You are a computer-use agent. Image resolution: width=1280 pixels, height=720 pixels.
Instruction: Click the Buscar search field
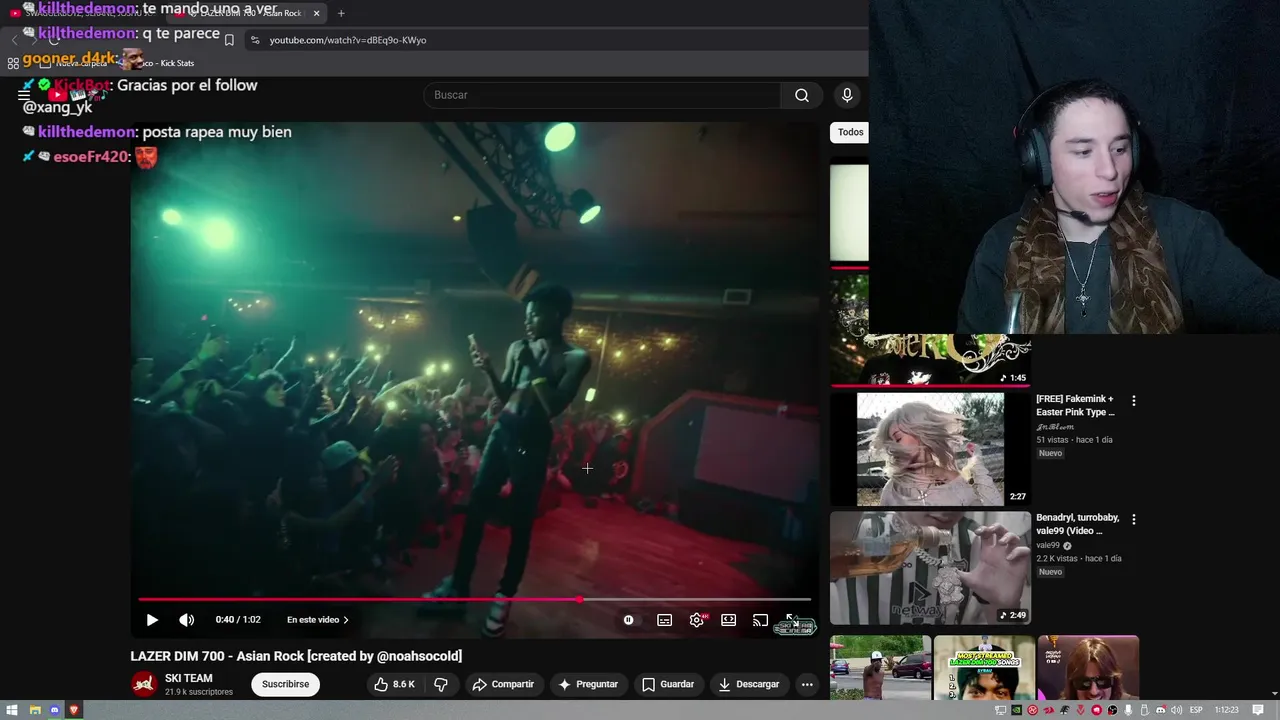tap(602, 95)
